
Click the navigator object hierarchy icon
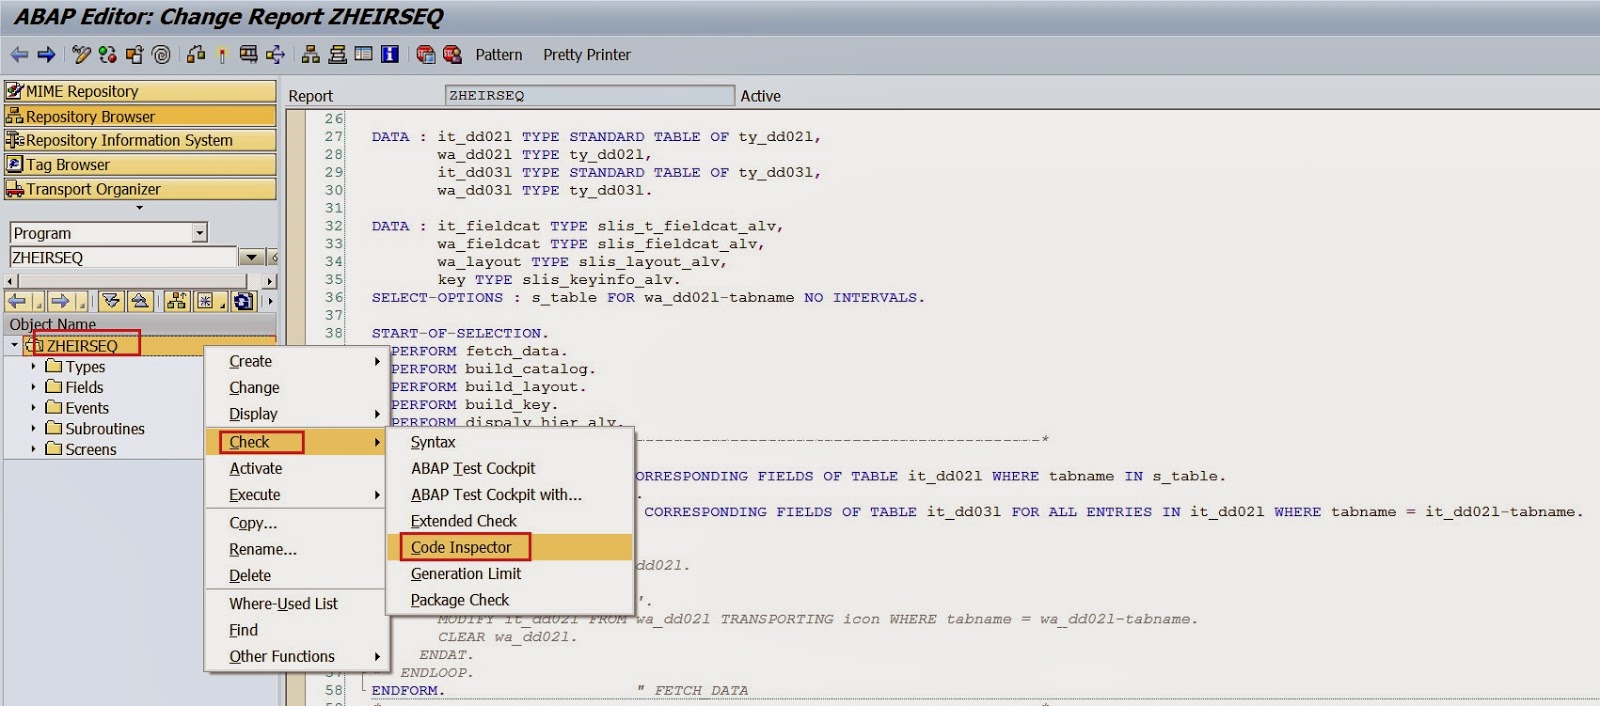177,301
